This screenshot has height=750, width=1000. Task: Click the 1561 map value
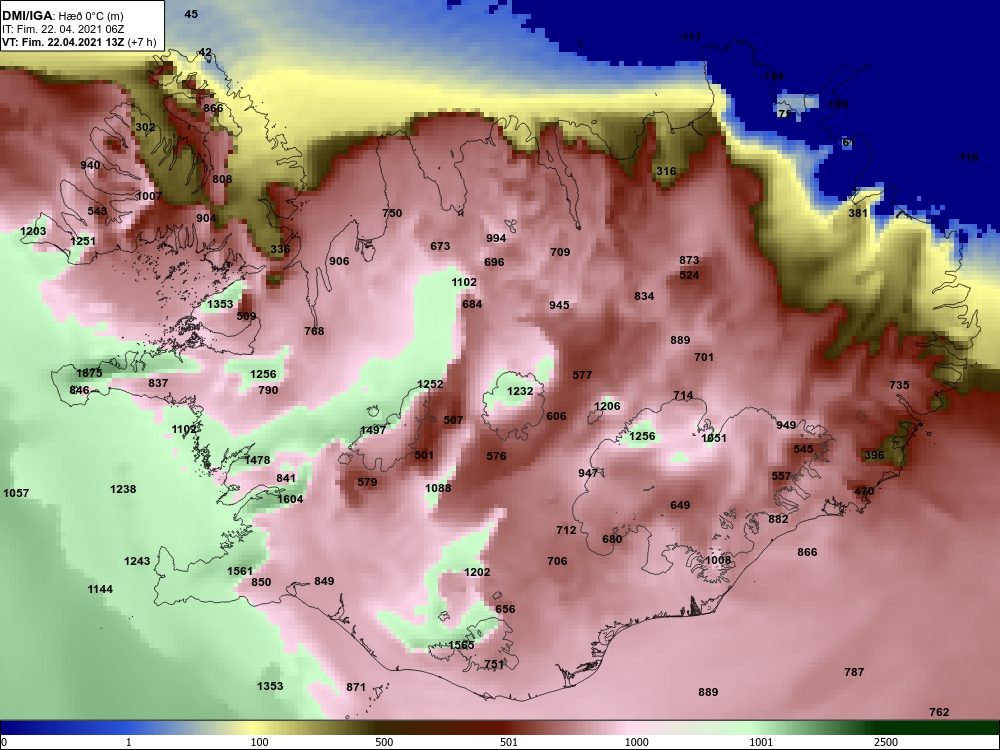[240, 571]
